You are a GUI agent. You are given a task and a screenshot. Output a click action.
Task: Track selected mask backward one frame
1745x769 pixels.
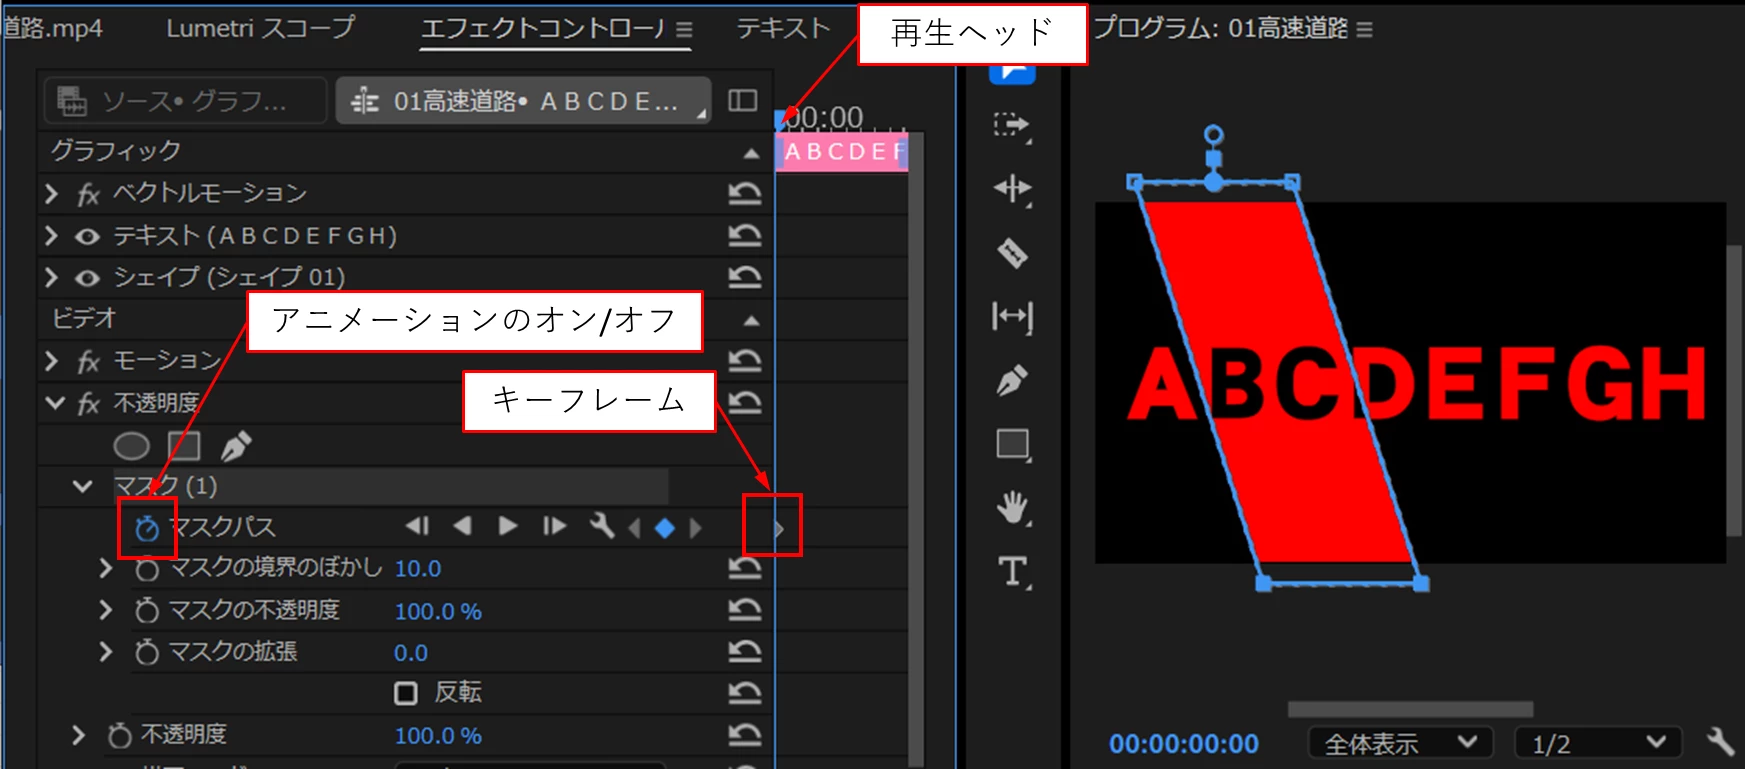417,526
